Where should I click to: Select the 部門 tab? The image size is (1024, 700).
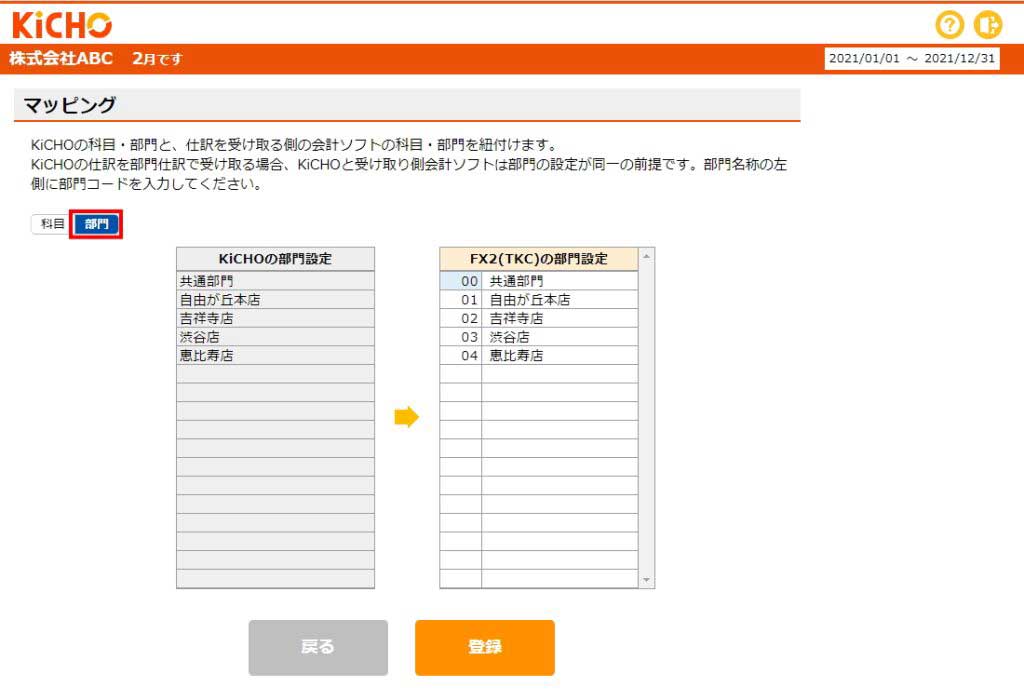tap(96, 224)
